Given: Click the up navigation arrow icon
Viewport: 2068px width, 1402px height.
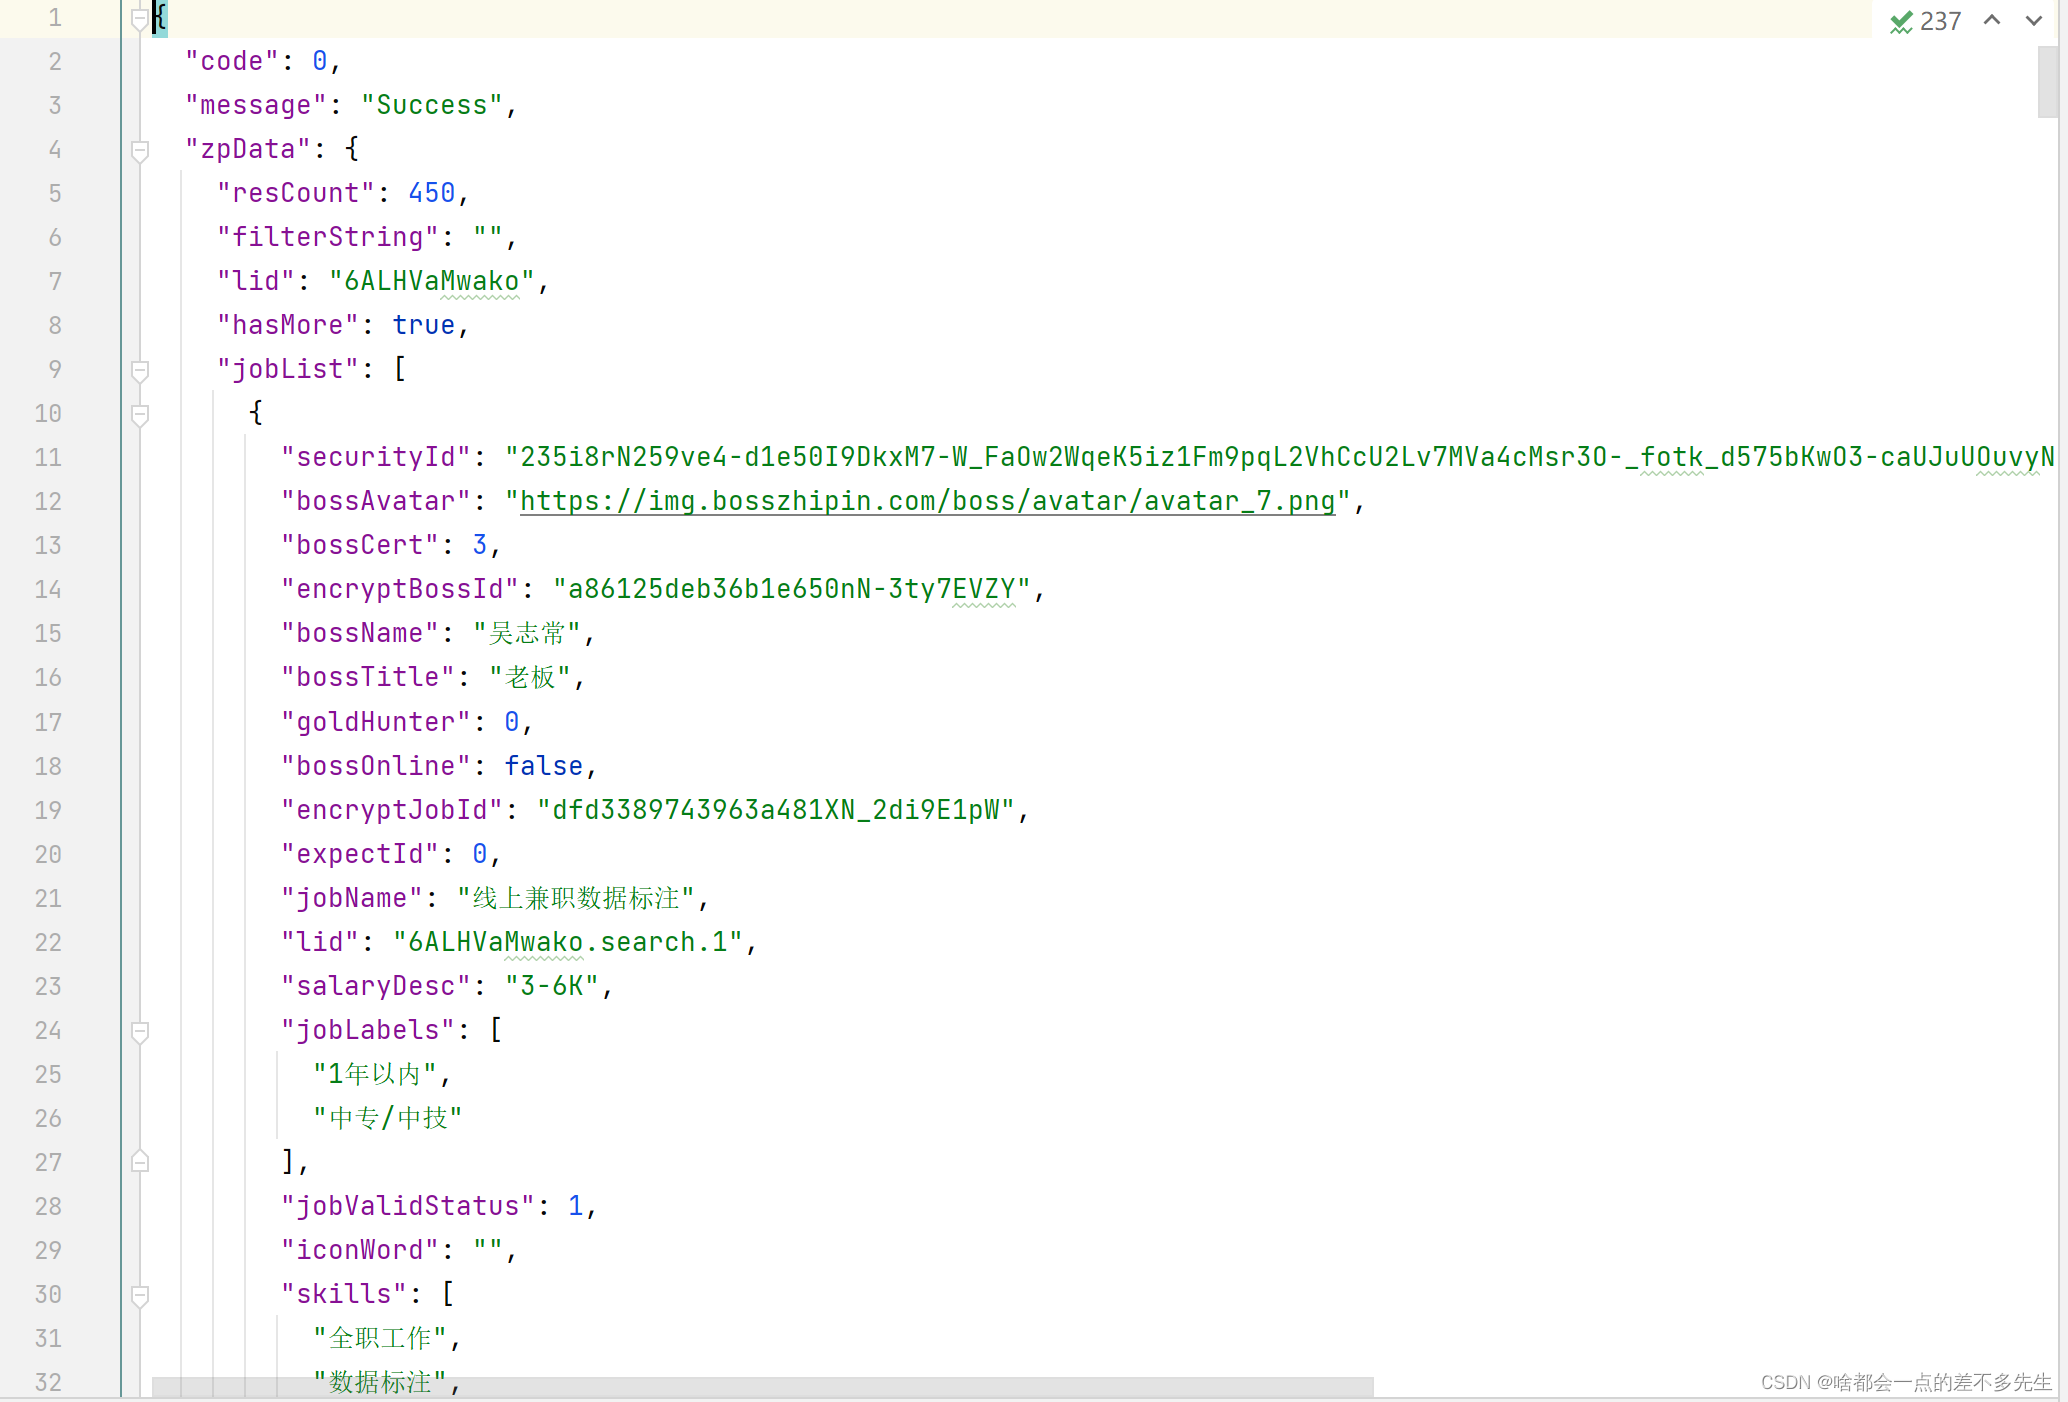Looking at the screenshot, I should point(1994,19).
